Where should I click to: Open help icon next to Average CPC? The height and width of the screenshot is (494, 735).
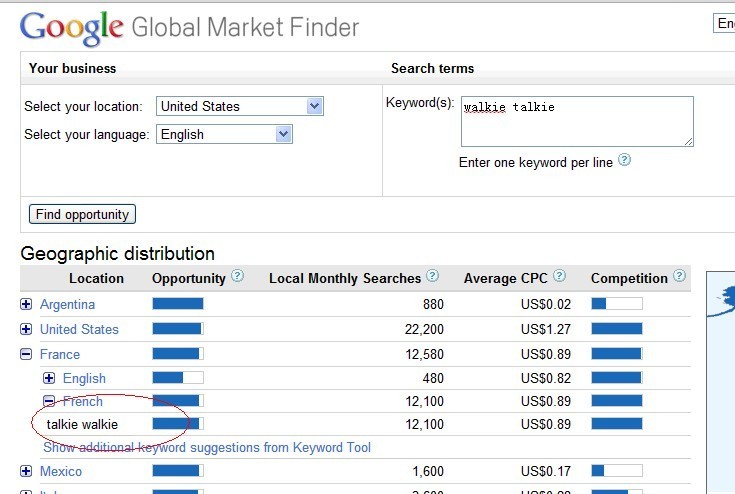tap(559, 276)
